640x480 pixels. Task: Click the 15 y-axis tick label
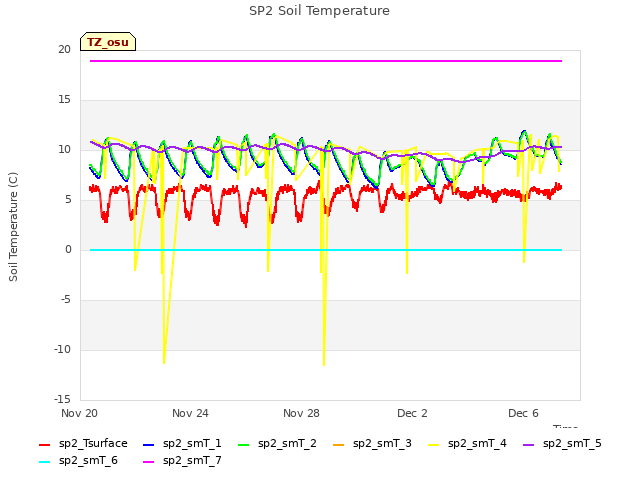pos(64,100)
